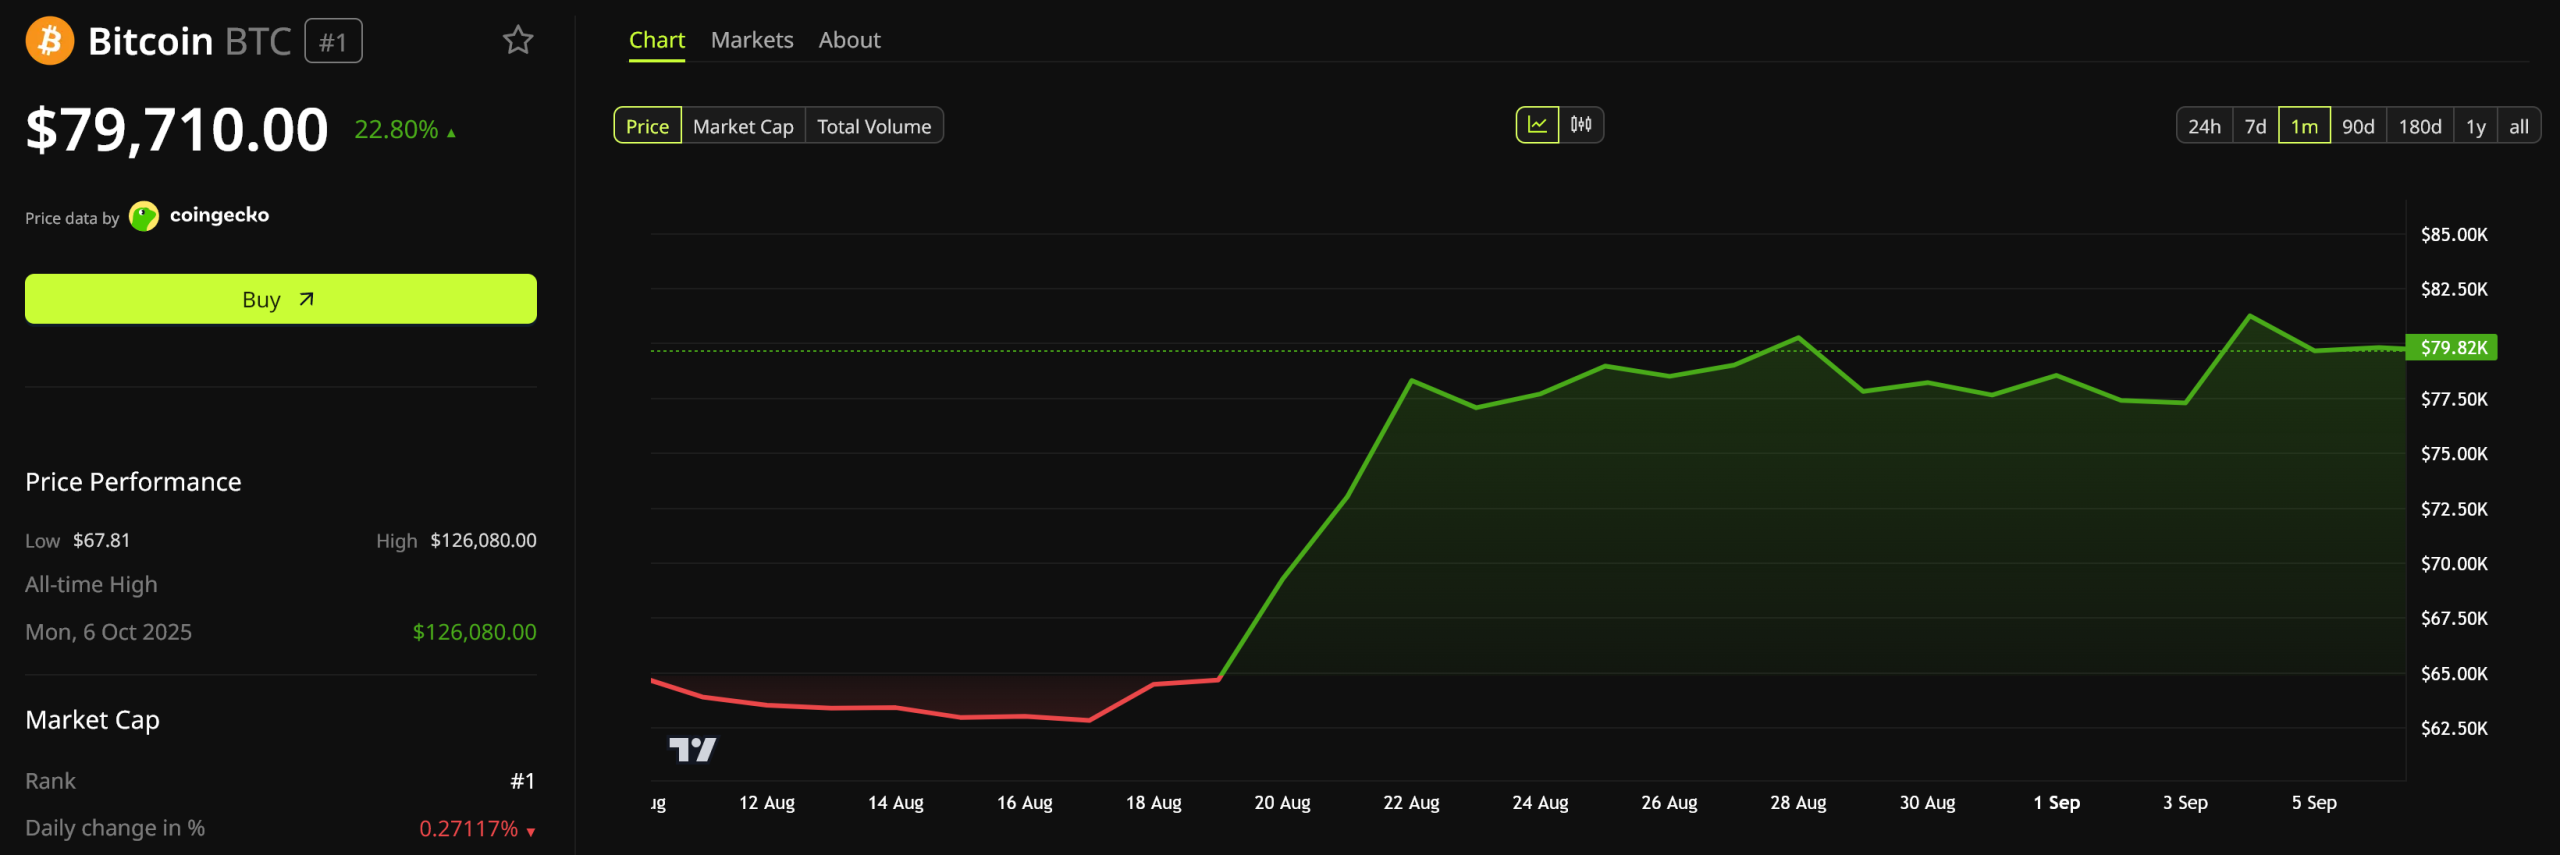Screen dimensions: 2560x855
Task: Click the green price change arrow
Action: click(451, 132)
